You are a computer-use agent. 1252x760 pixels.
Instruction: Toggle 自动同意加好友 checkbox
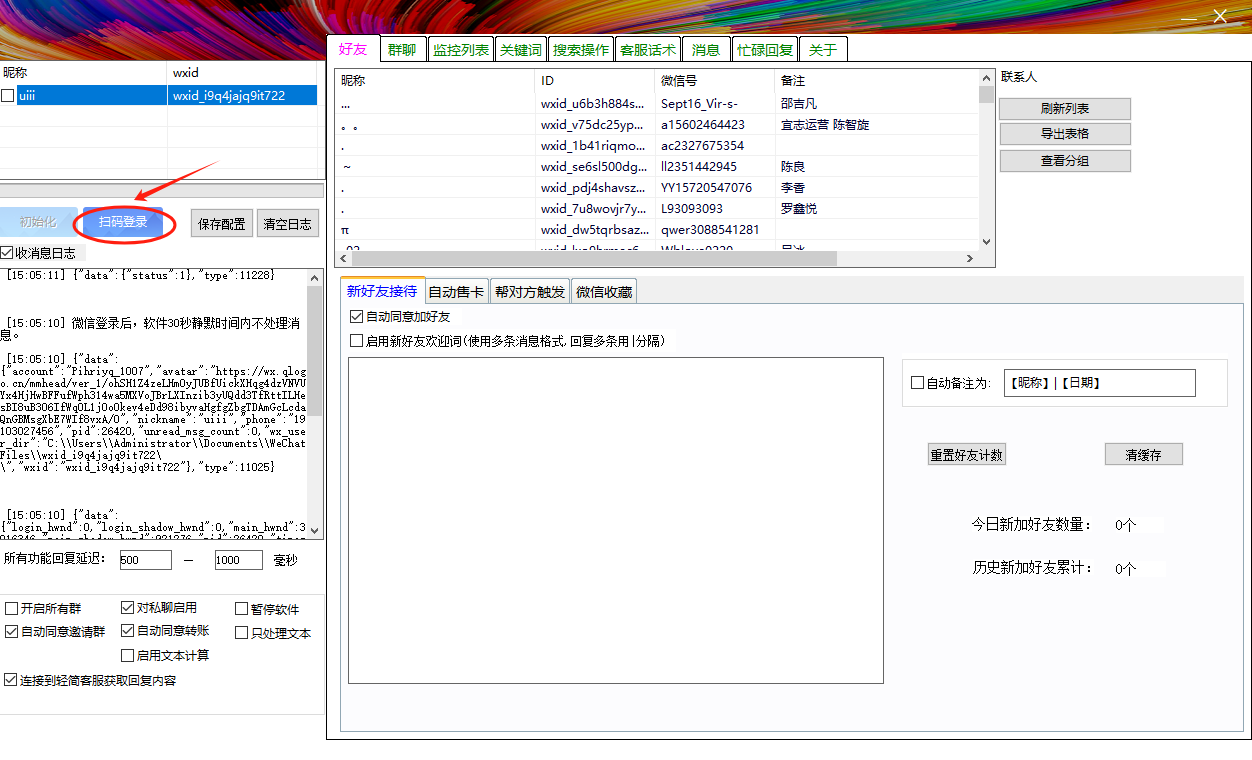coord(357,316)
